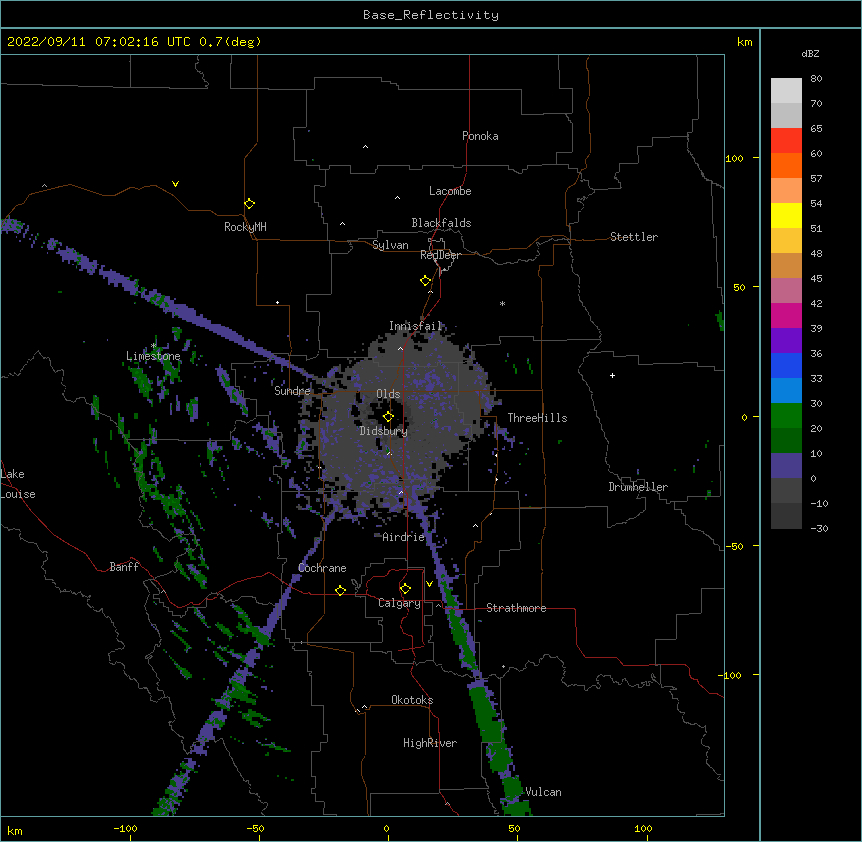Click the Innisfail city label
The image size is (862, 842).
pos(416,326)
